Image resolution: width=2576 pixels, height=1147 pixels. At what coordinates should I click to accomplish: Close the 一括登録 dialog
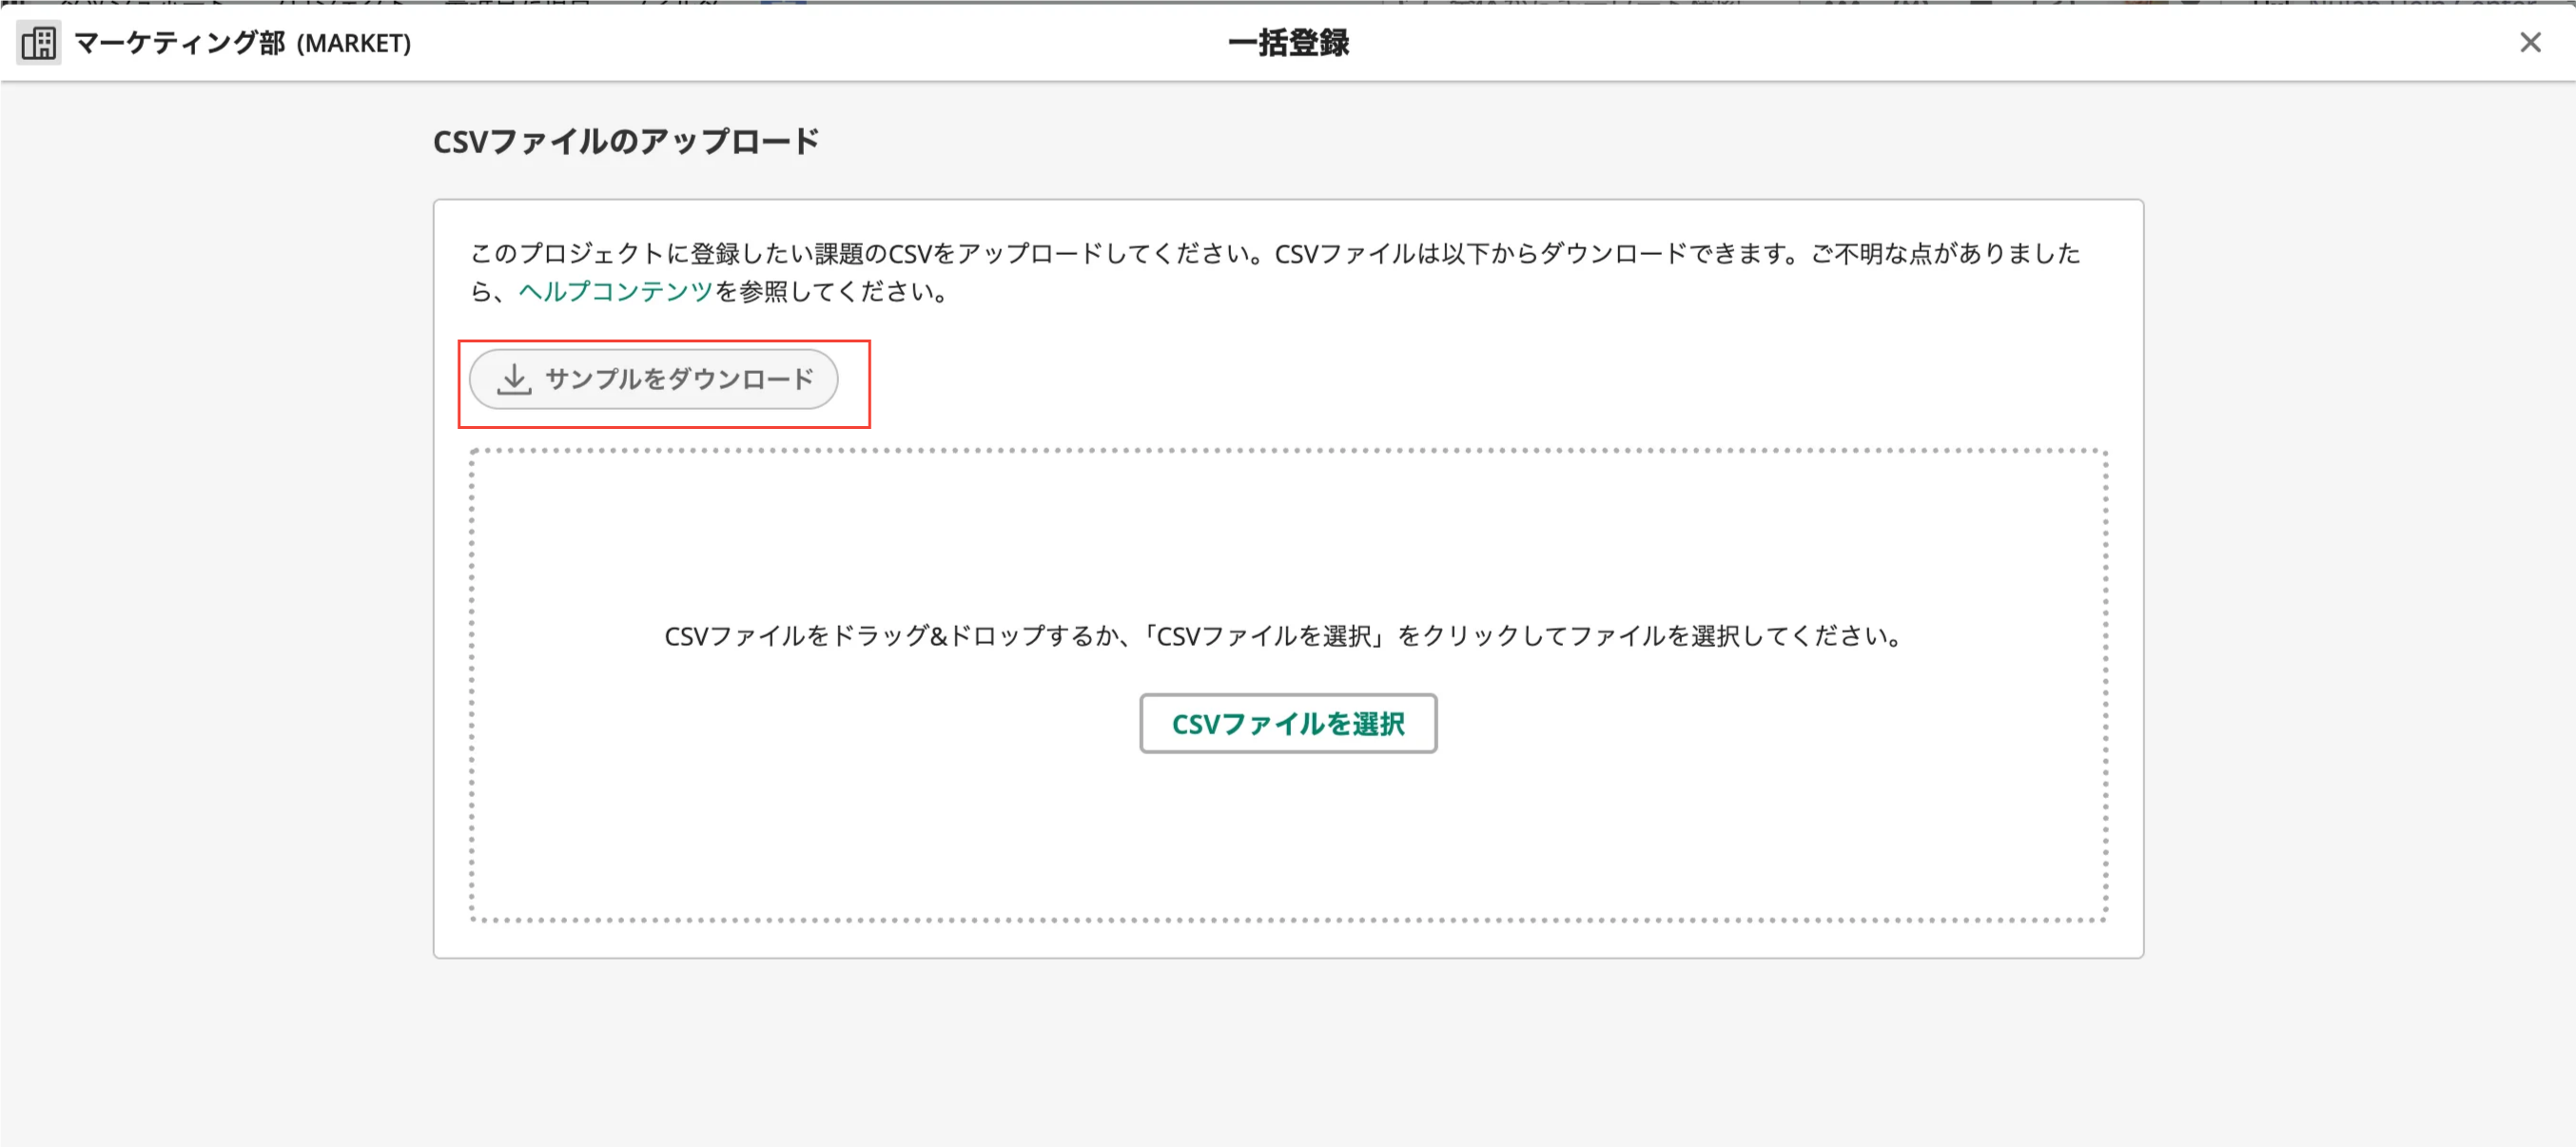tap(2530, 42)
